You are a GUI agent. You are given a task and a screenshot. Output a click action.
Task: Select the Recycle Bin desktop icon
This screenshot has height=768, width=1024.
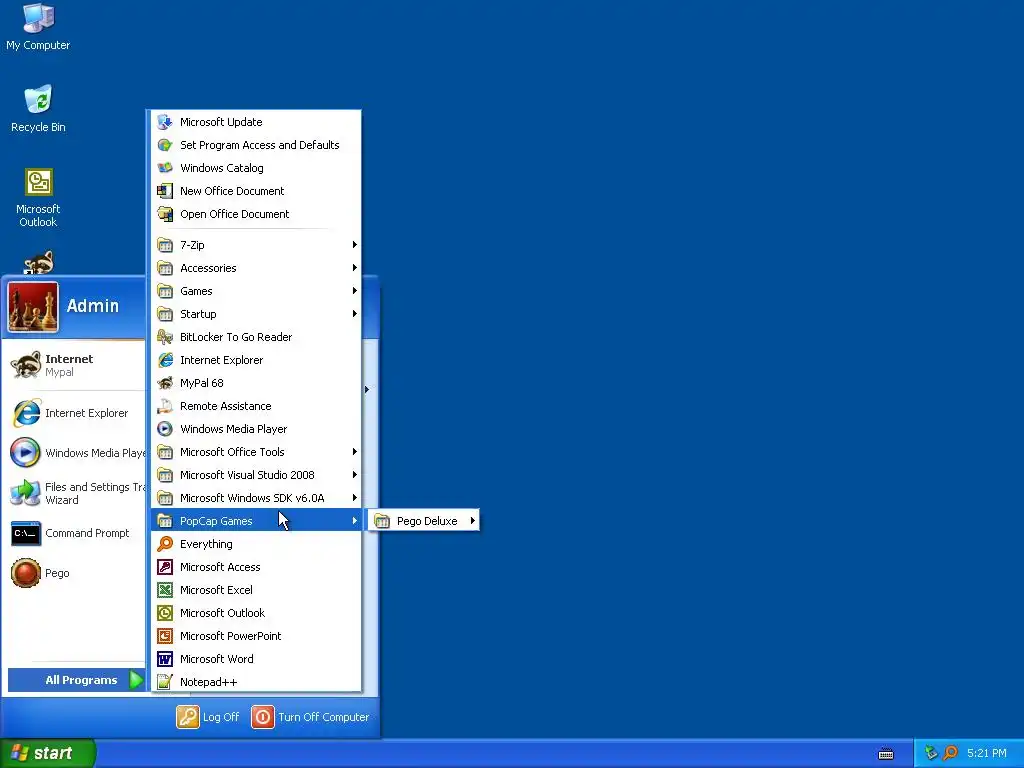point(38,108)
